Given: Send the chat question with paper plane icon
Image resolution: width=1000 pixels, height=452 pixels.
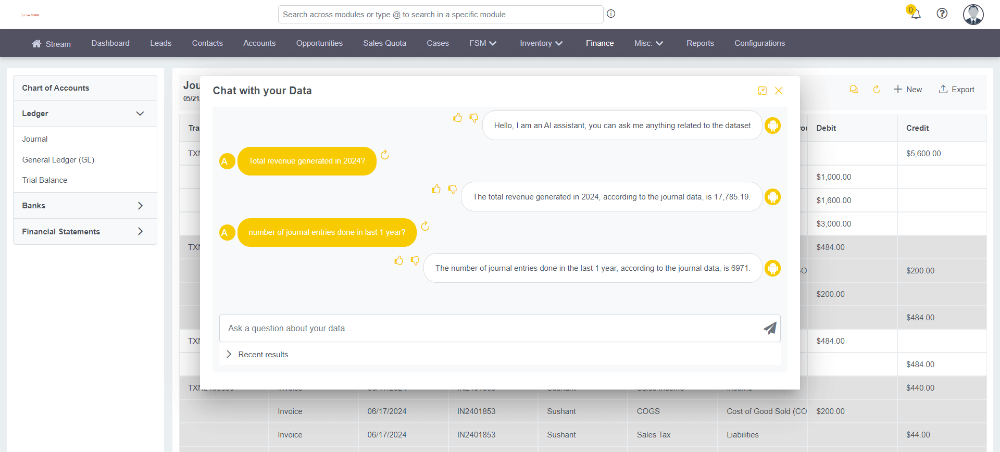Looking at the screenshot, I should 769,328.
